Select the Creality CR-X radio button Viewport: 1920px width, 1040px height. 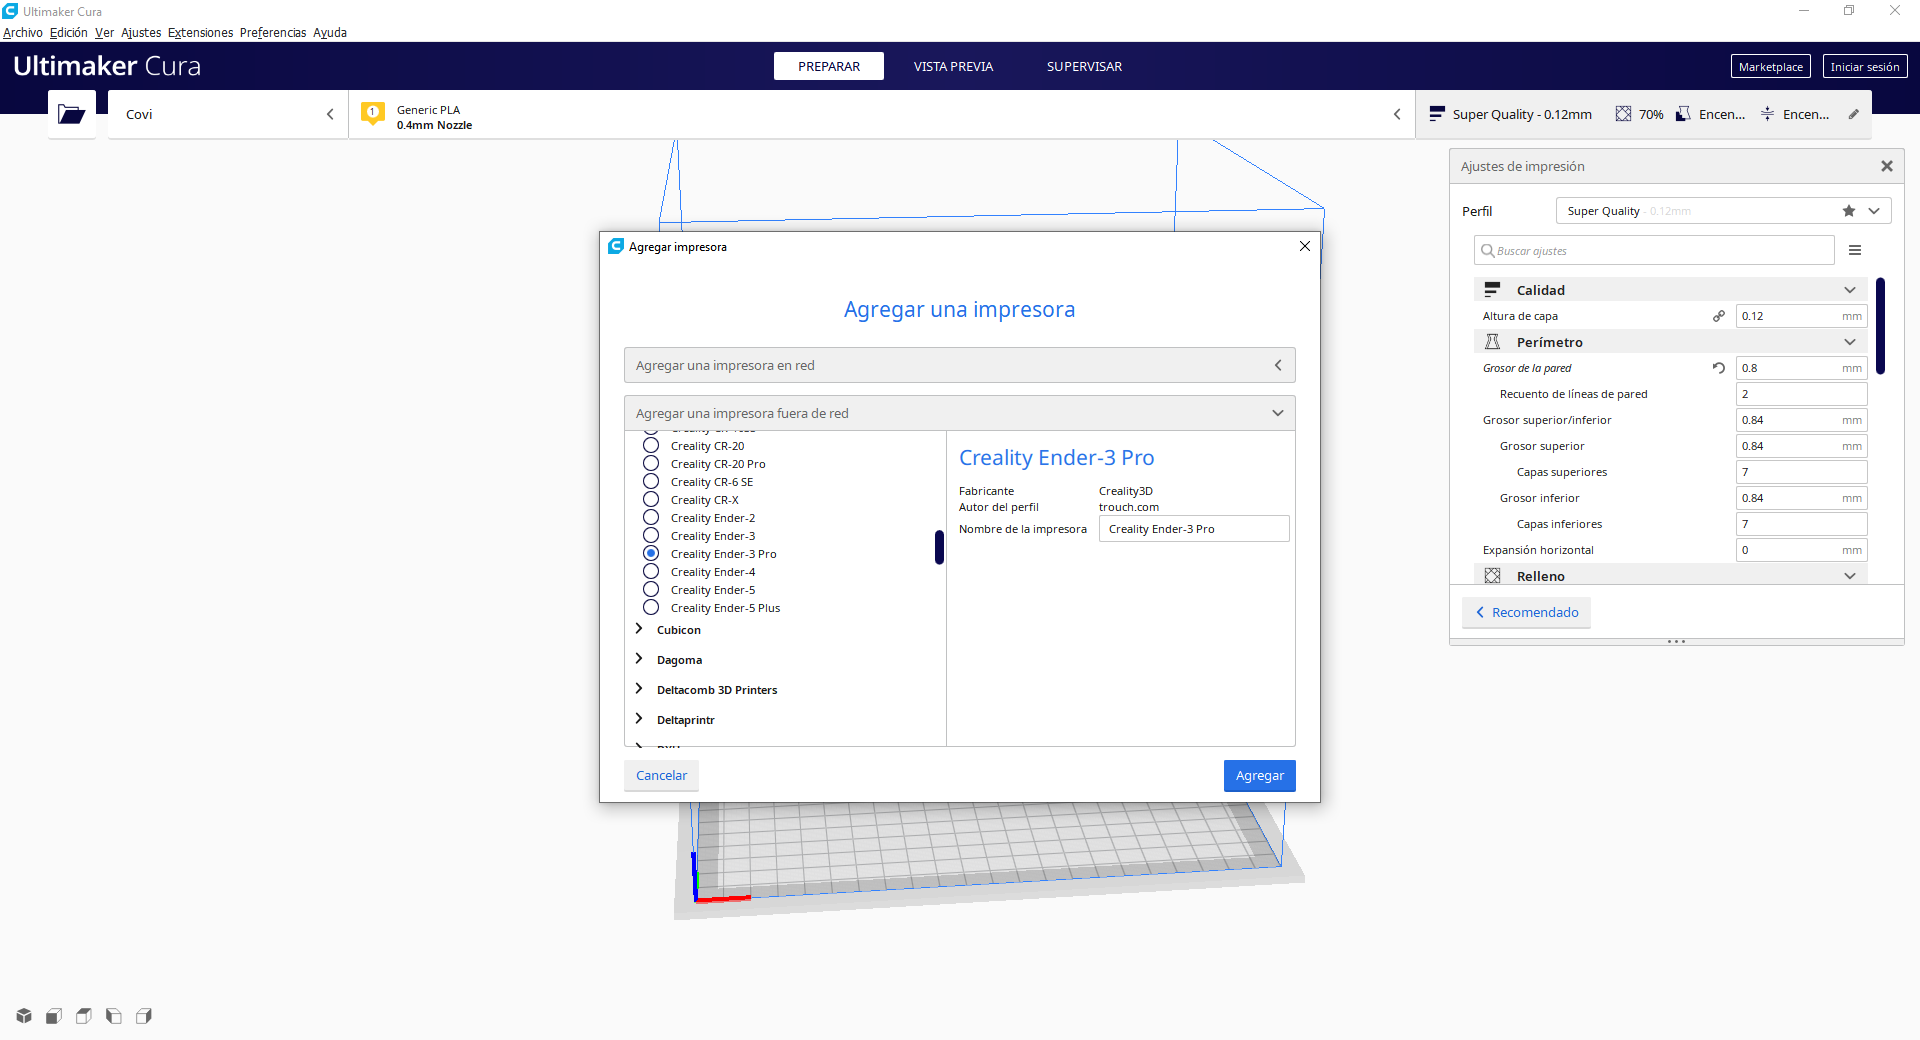(x=651, y=499)
